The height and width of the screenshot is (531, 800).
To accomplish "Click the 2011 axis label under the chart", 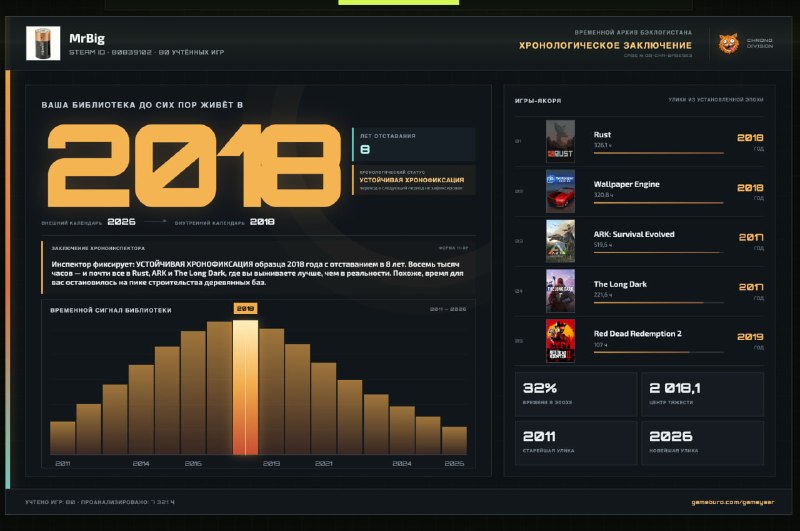I will point(63,464).
